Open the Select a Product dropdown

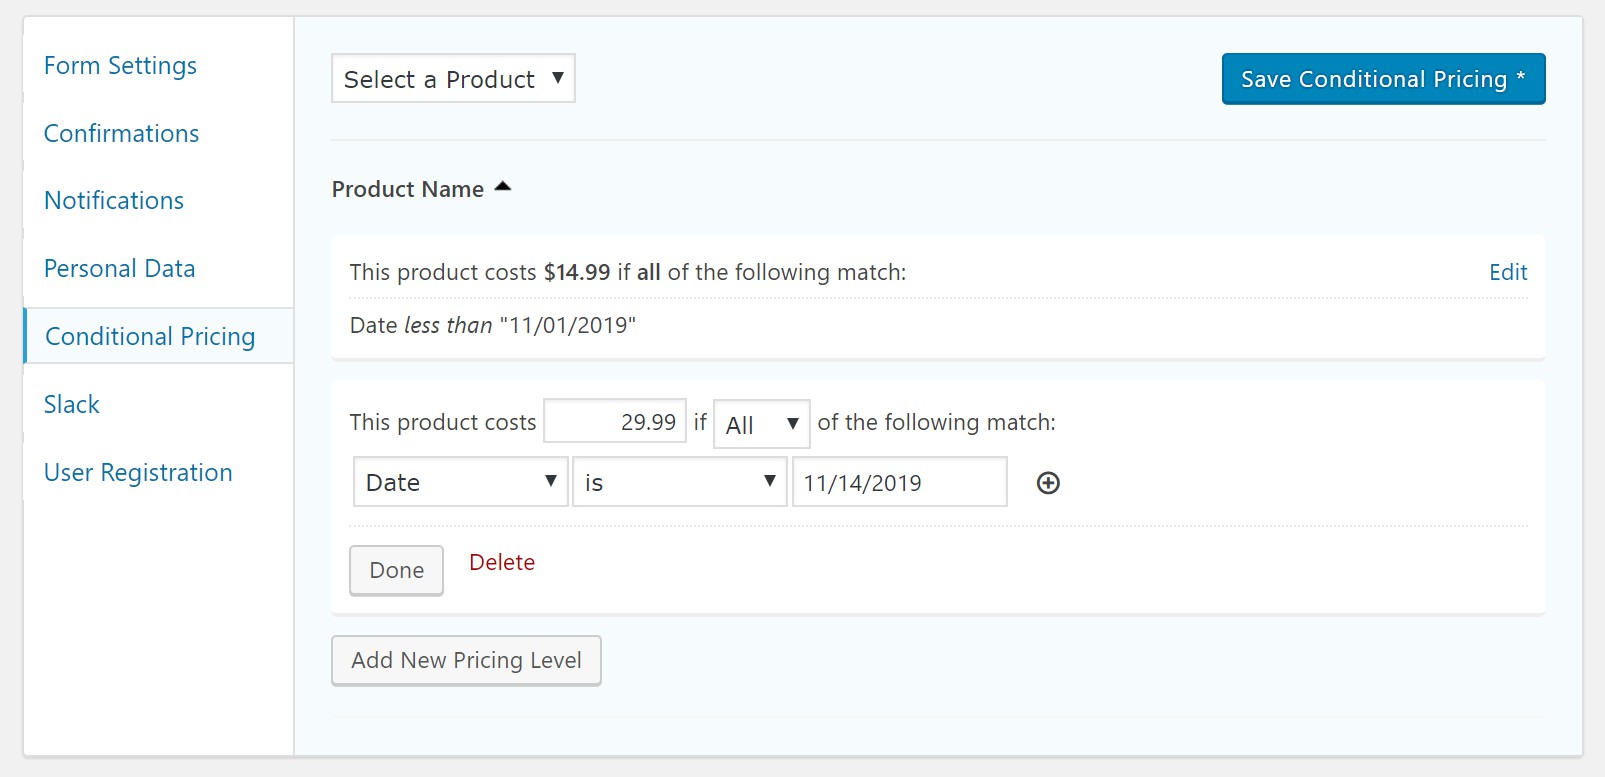point(453,79)
